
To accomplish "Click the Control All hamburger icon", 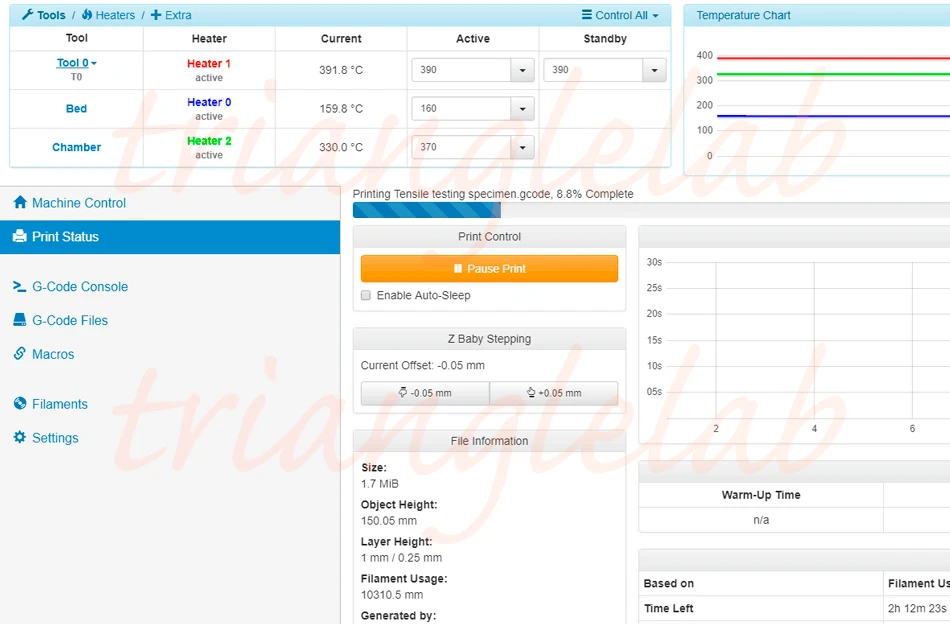I will (586, 15).
